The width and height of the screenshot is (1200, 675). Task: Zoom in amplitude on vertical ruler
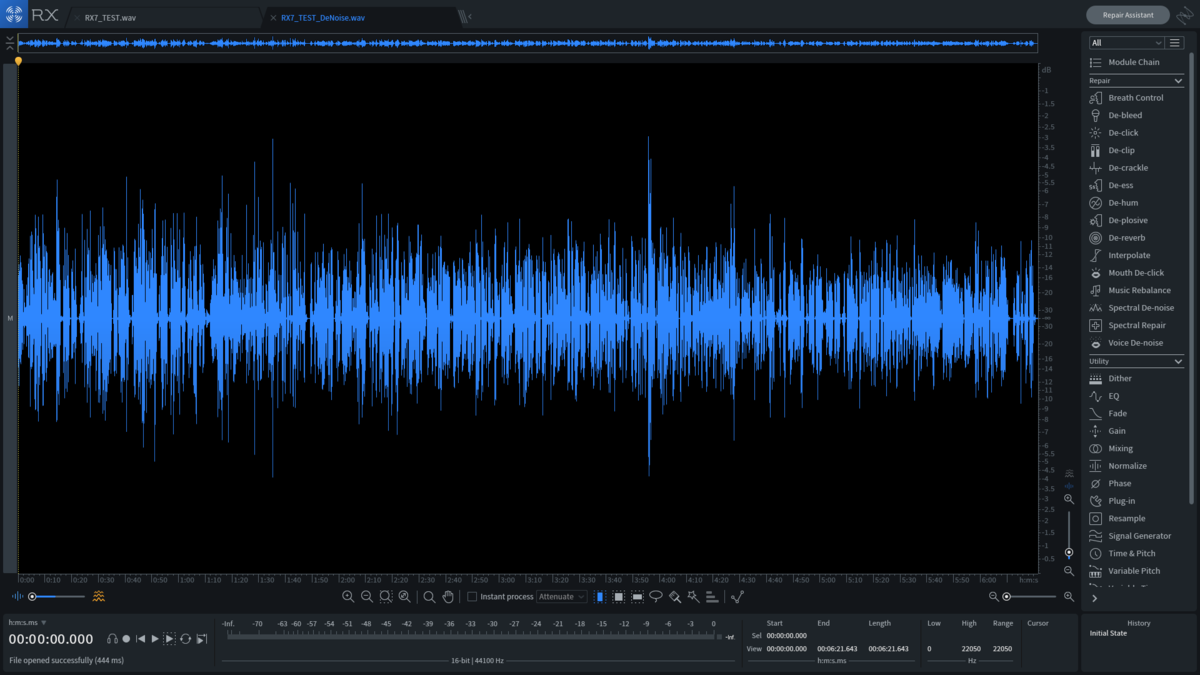tap(1069, 499)
